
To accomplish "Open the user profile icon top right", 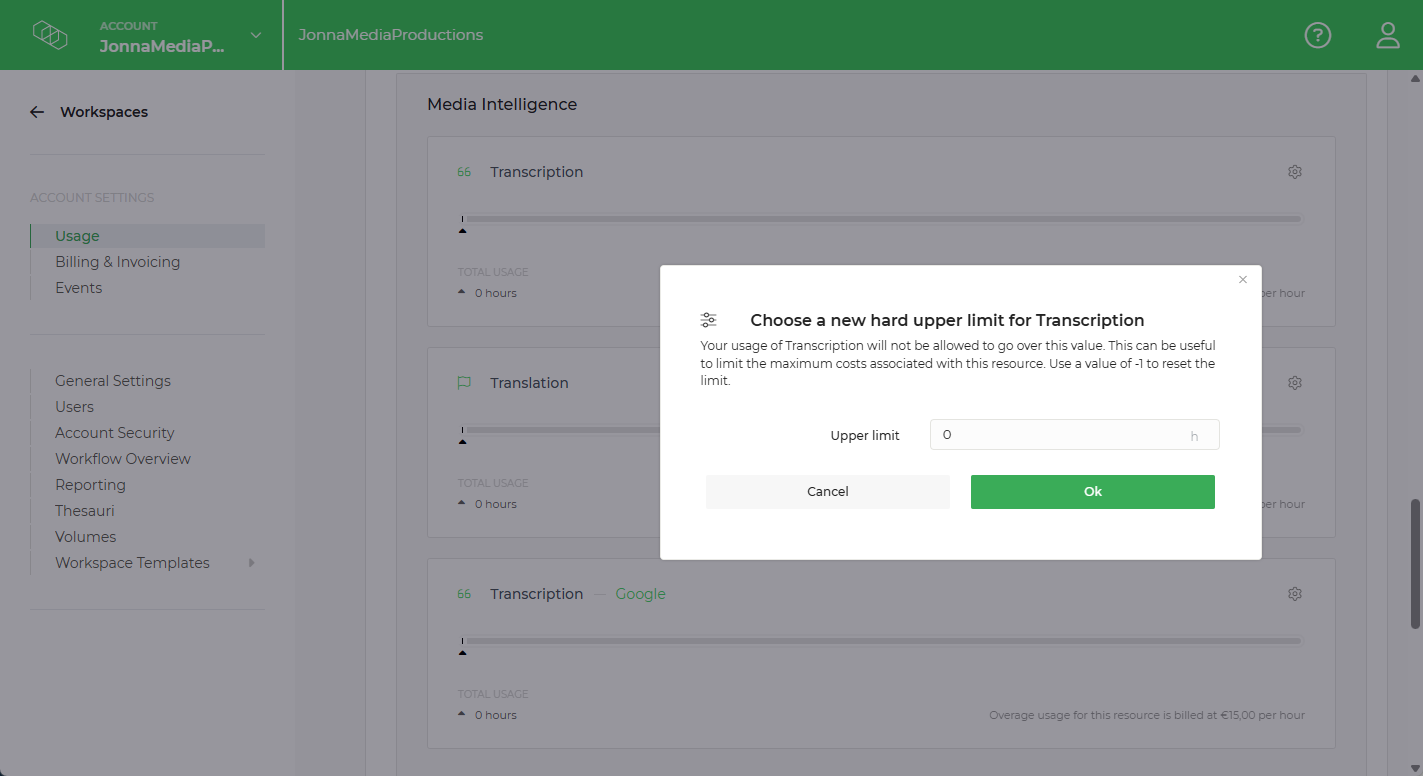I will tap(1387, 34).
